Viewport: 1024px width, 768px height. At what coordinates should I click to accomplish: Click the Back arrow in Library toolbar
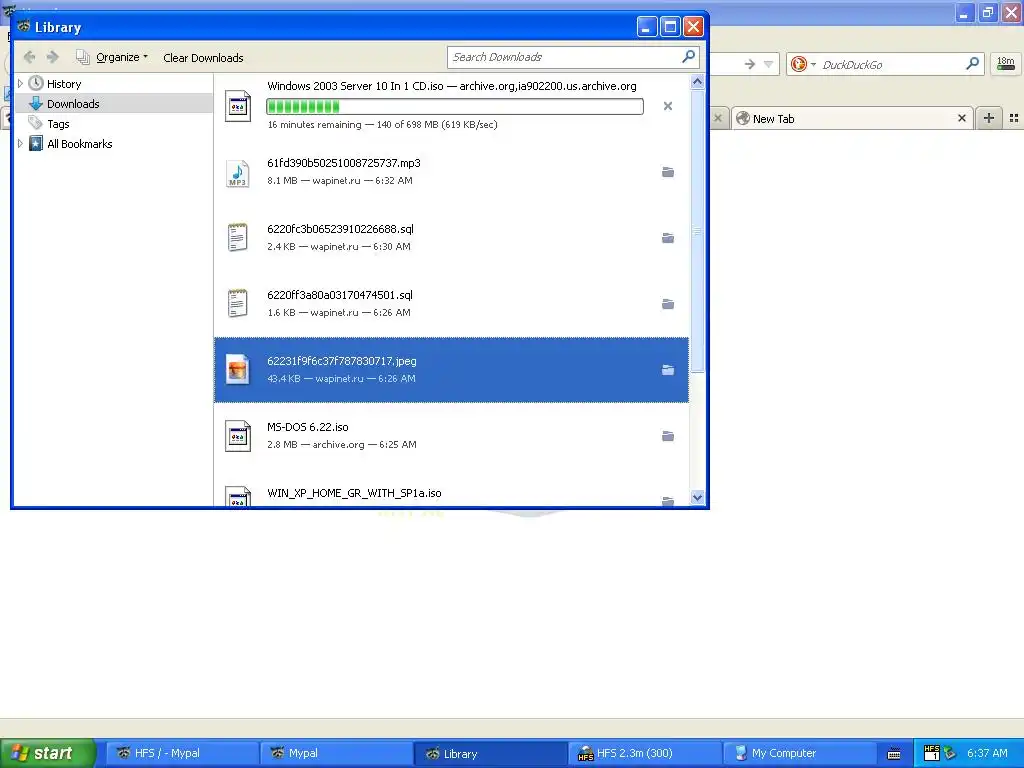pos(29,57)
